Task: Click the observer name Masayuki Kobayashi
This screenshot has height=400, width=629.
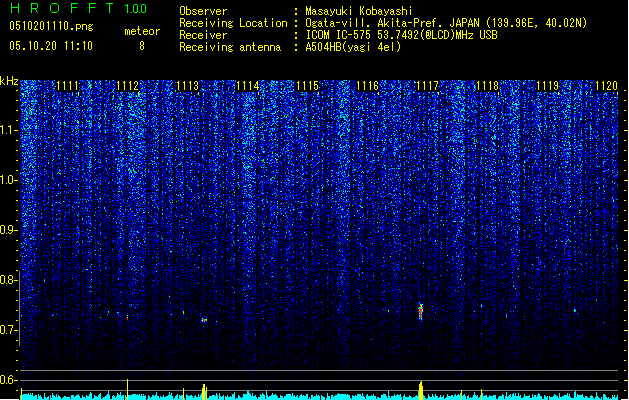Action: pyautogui.click(x=358, y=11)
